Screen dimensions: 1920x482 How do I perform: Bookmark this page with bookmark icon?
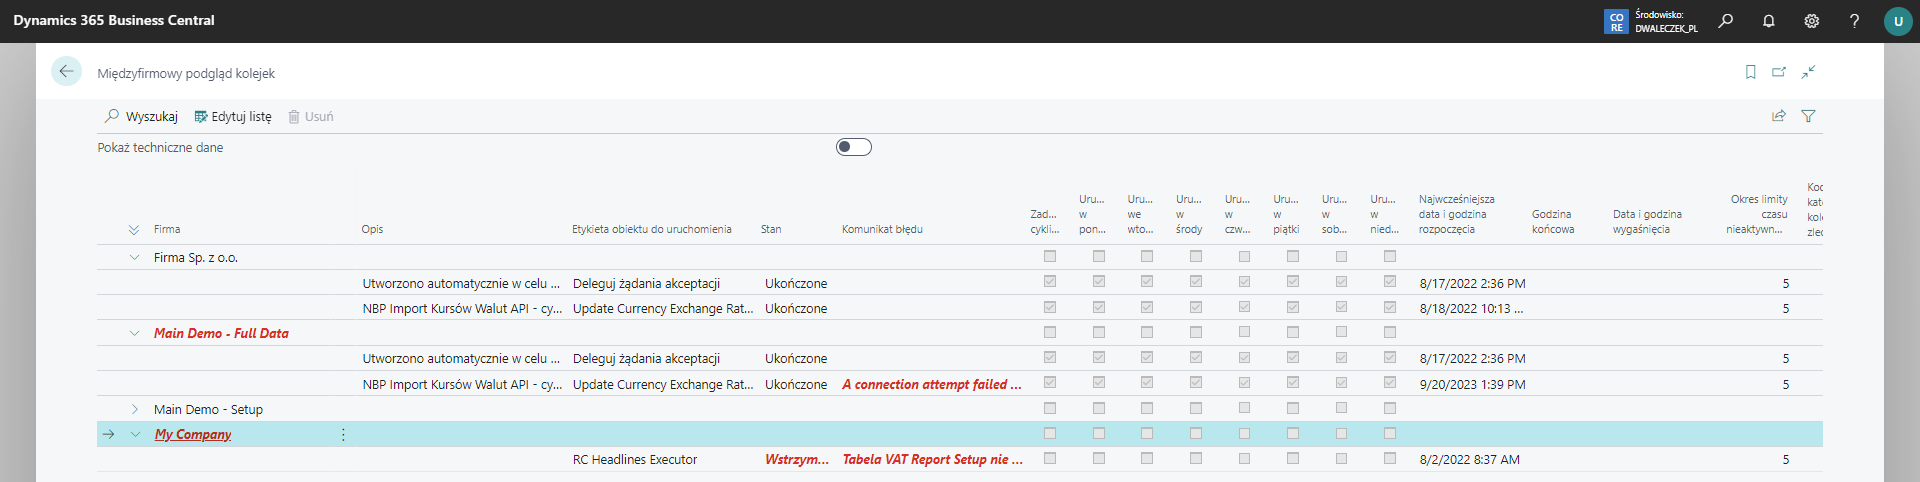click(1750, 72)
